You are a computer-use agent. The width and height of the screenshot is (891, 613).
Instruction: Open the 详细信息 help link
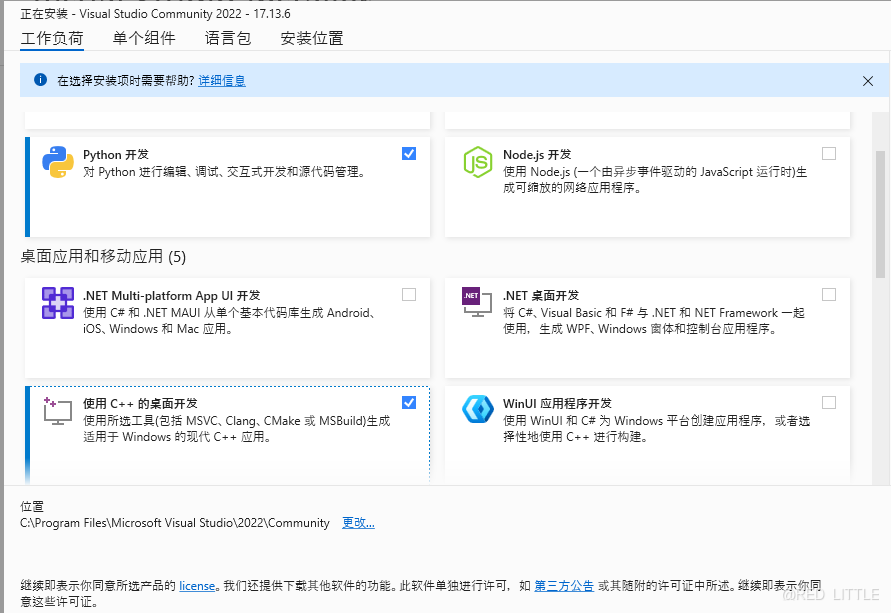pyautogui.click(x=222, y=81)
